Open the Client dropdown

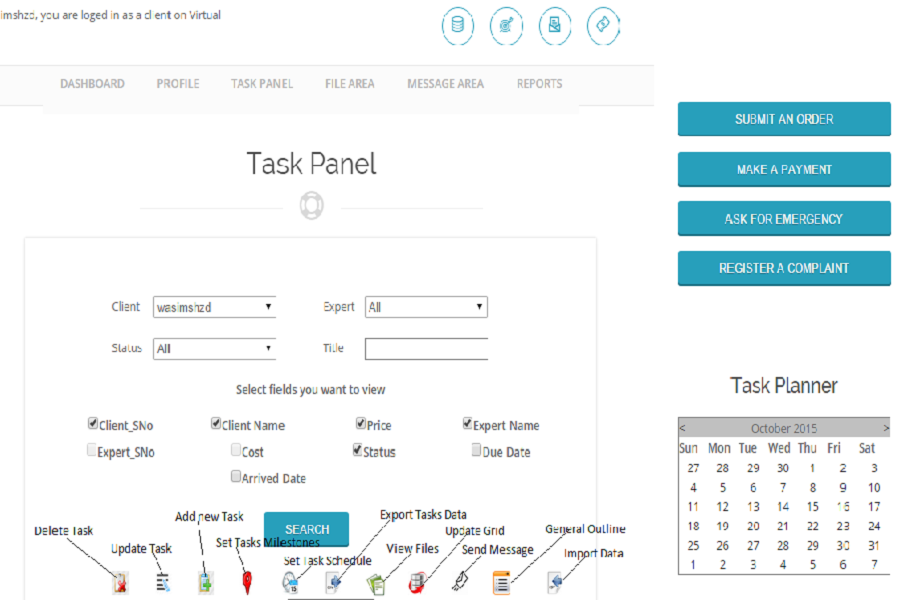[x=214, y=307]
